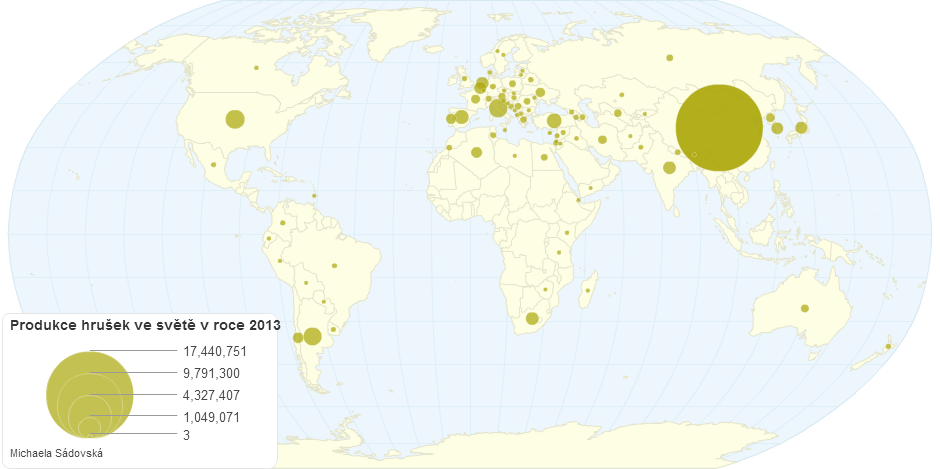Select the bubble in central Australia
This screenshot has height=469, width=940.
click(x=805, y=308)
